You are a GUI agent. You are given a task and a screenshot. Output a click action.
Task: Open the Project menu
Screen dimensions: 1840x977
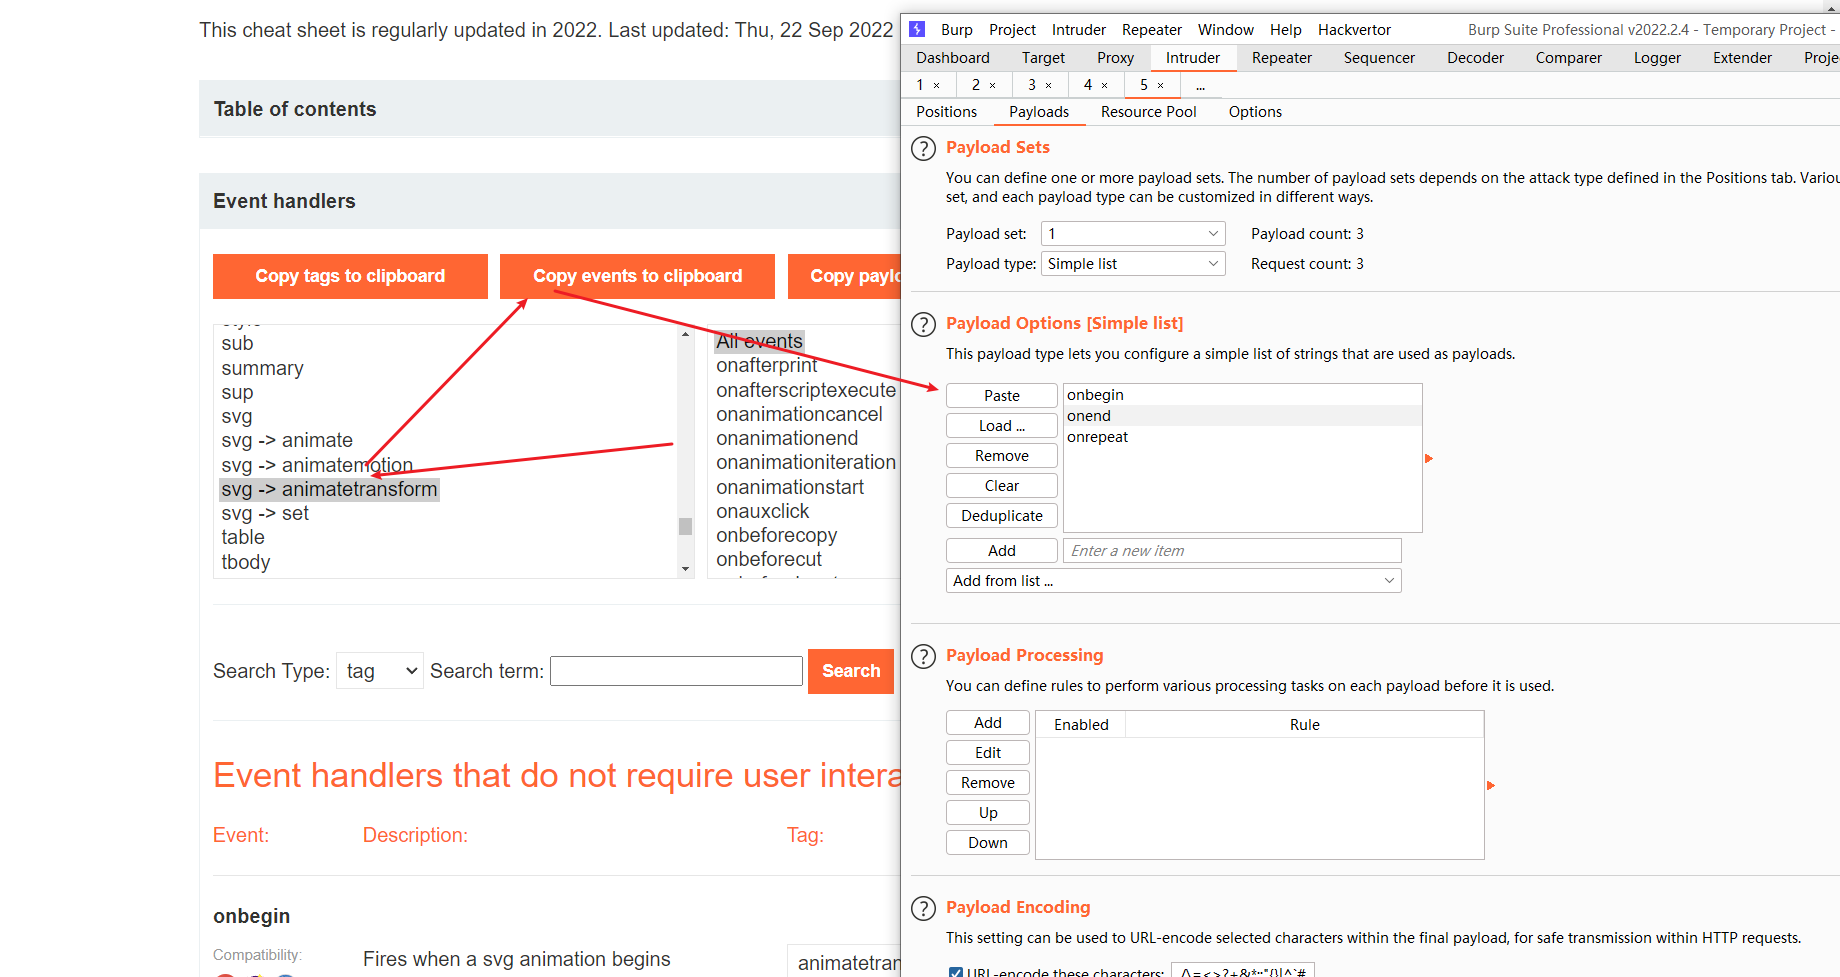tap(1012, 30)
